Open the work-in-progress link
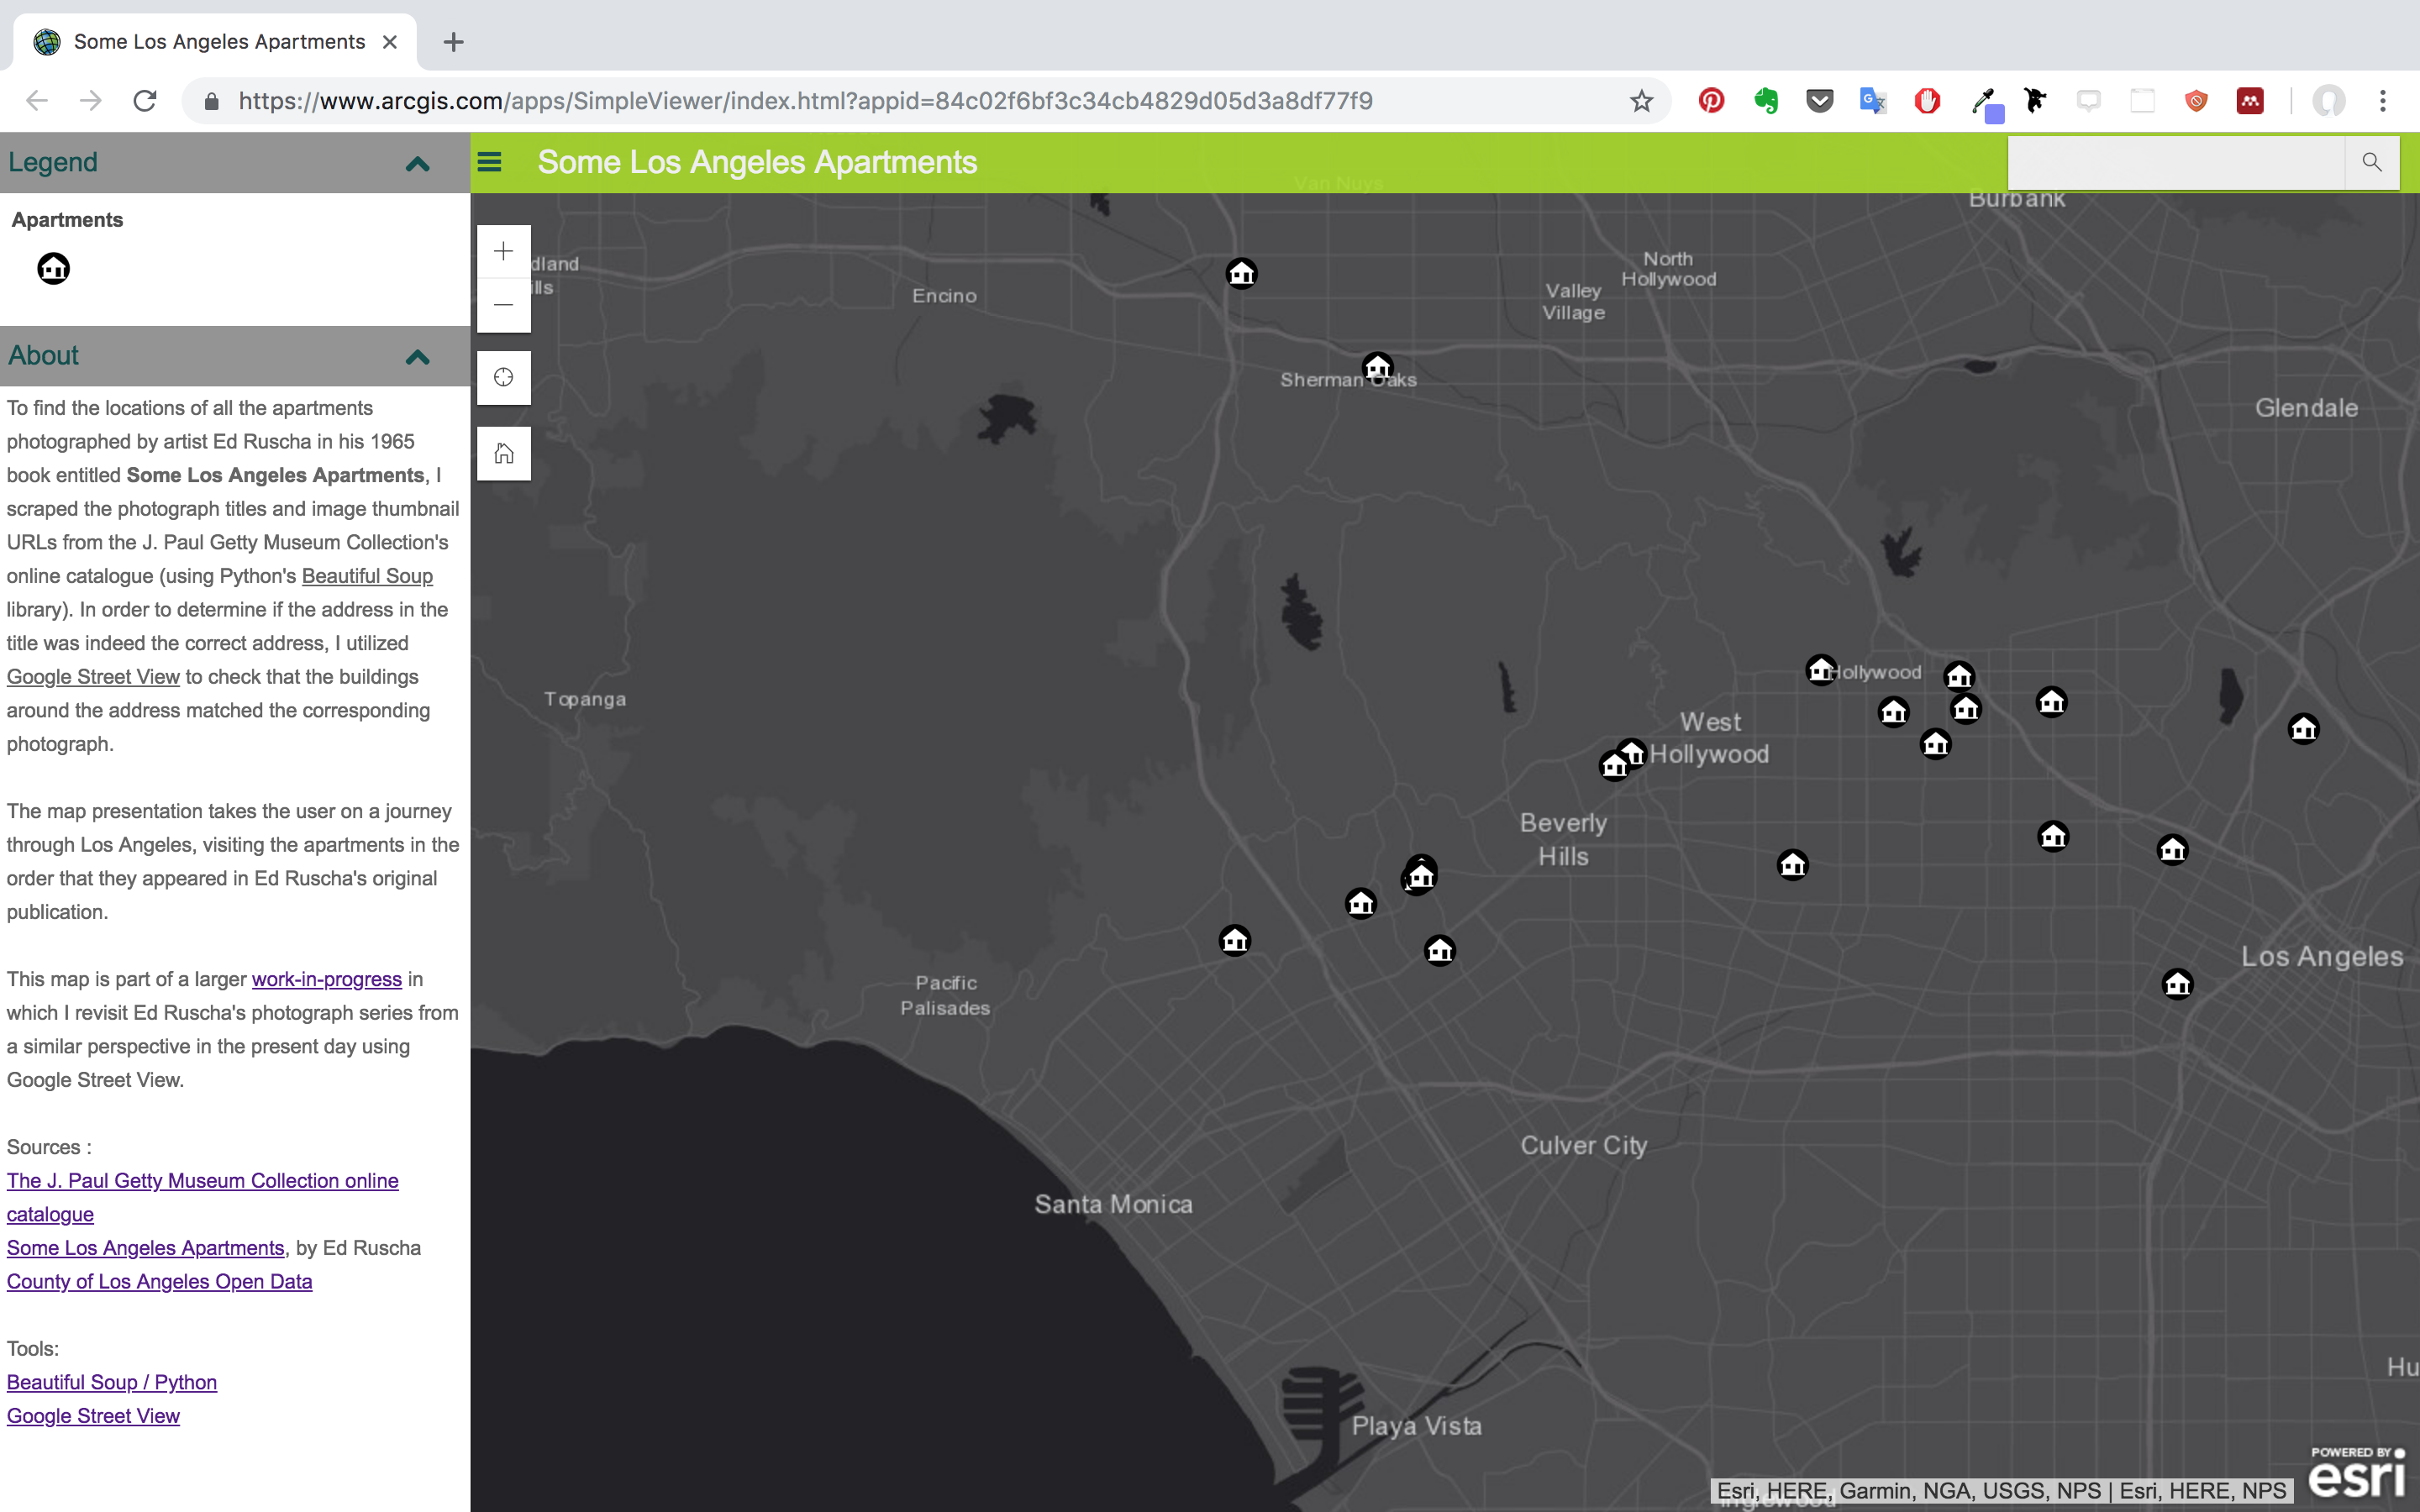Screen dimensions: 2420x1512 click(x=326, y=979)
